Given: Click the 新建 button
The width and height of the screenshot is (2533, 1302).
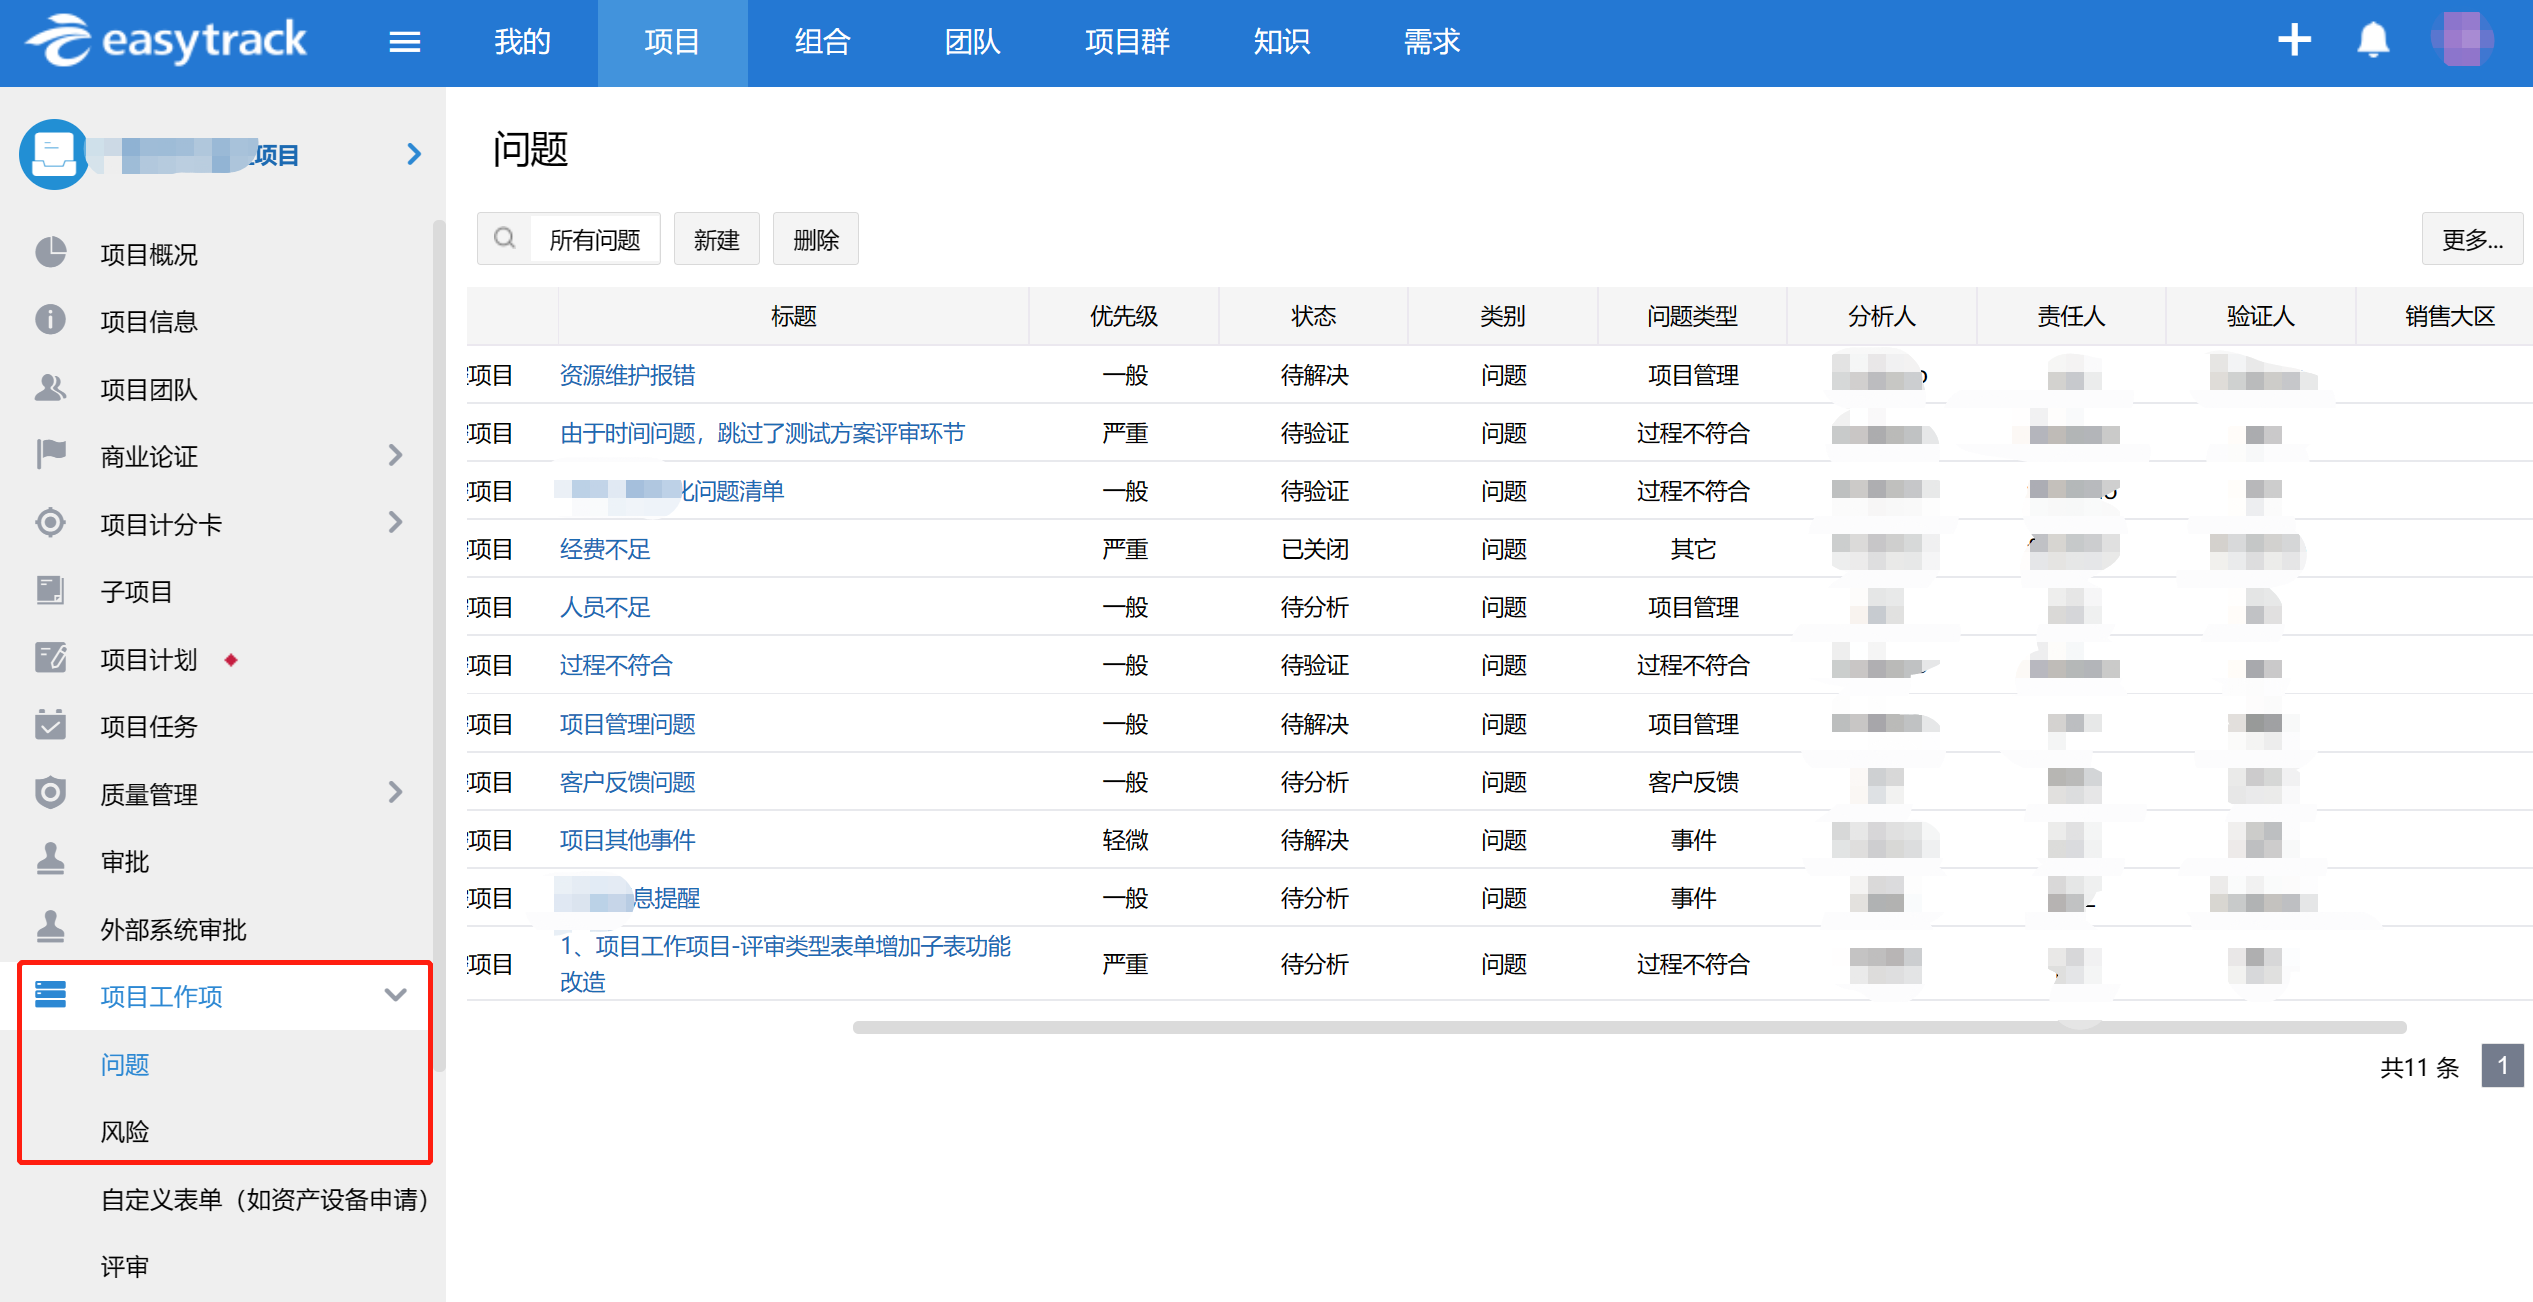Looking at the screenshot, I should [716, 240].
